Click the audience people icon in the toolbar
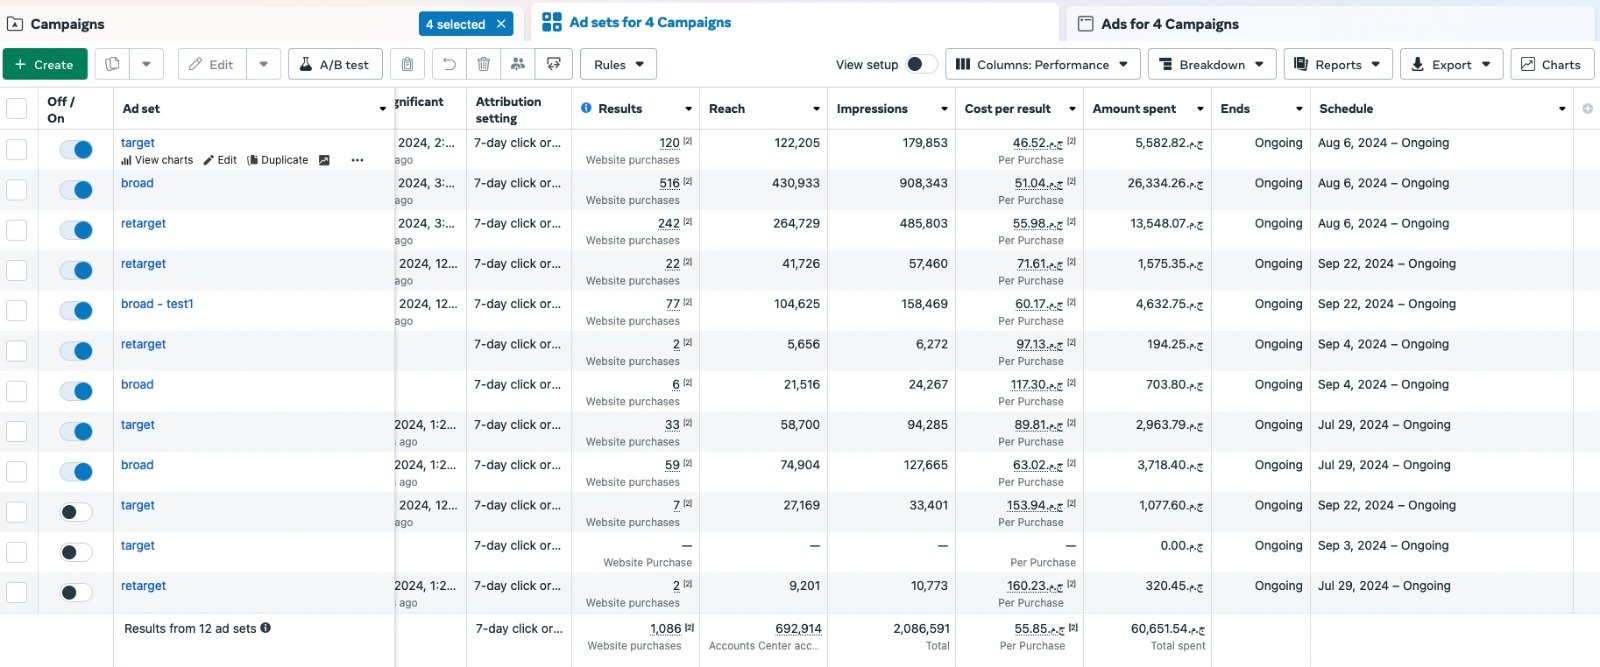1600x667 pixels. tap(518, 64)
